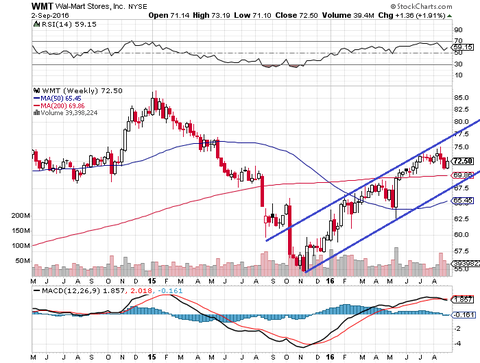480x363 pixels.
Task: Click the black line swatch before MACD(12,26,9)
Action: 37,291
